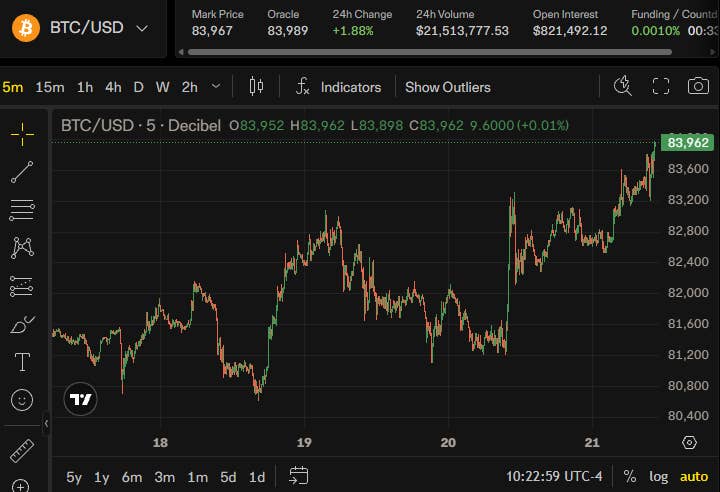The image size is (720, 492).
Task: Select the Text annotation tool
Action: coord(22,362)
